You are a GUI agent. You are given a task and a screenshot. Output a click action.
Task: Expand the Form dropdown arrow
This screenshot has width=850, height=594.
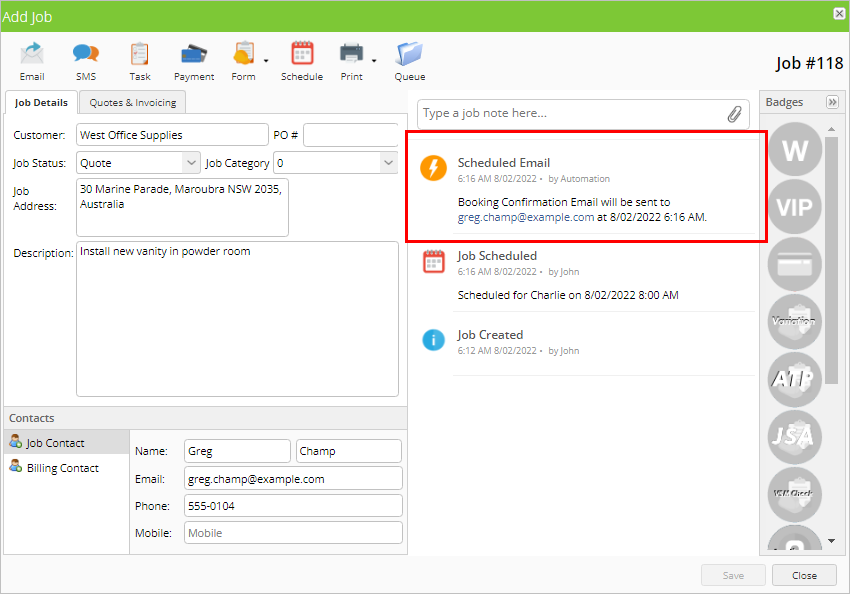point(266,61)
